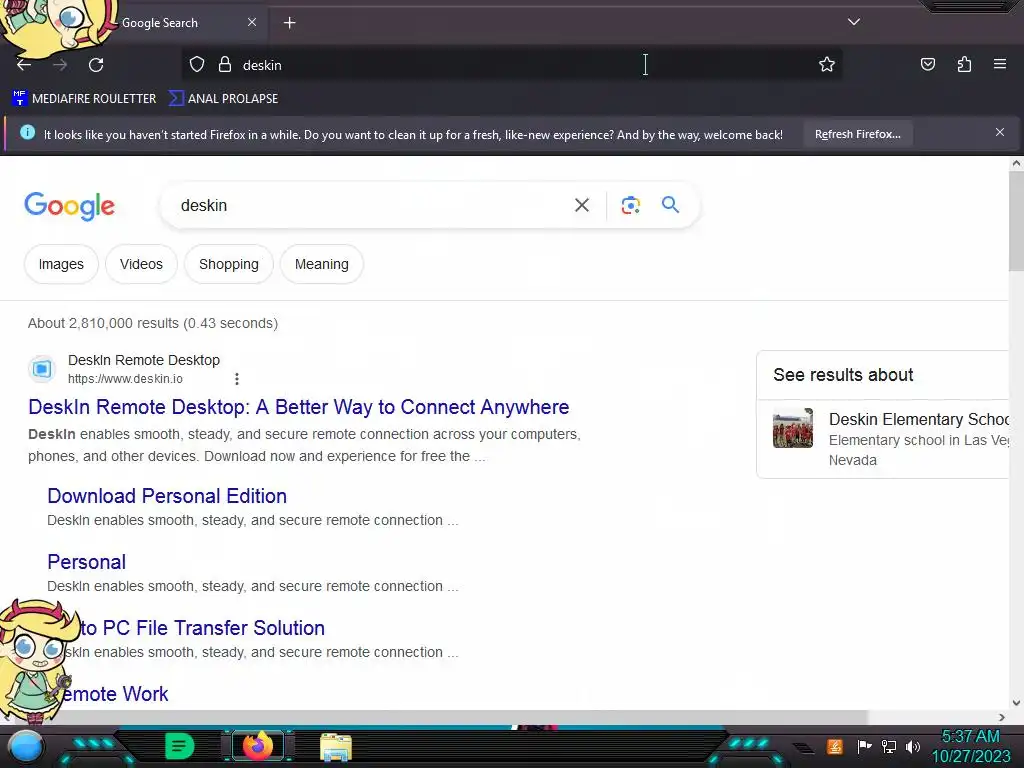Expand the list all tabs dropdown
The image size is (1024, 768).
click(854, 22)
